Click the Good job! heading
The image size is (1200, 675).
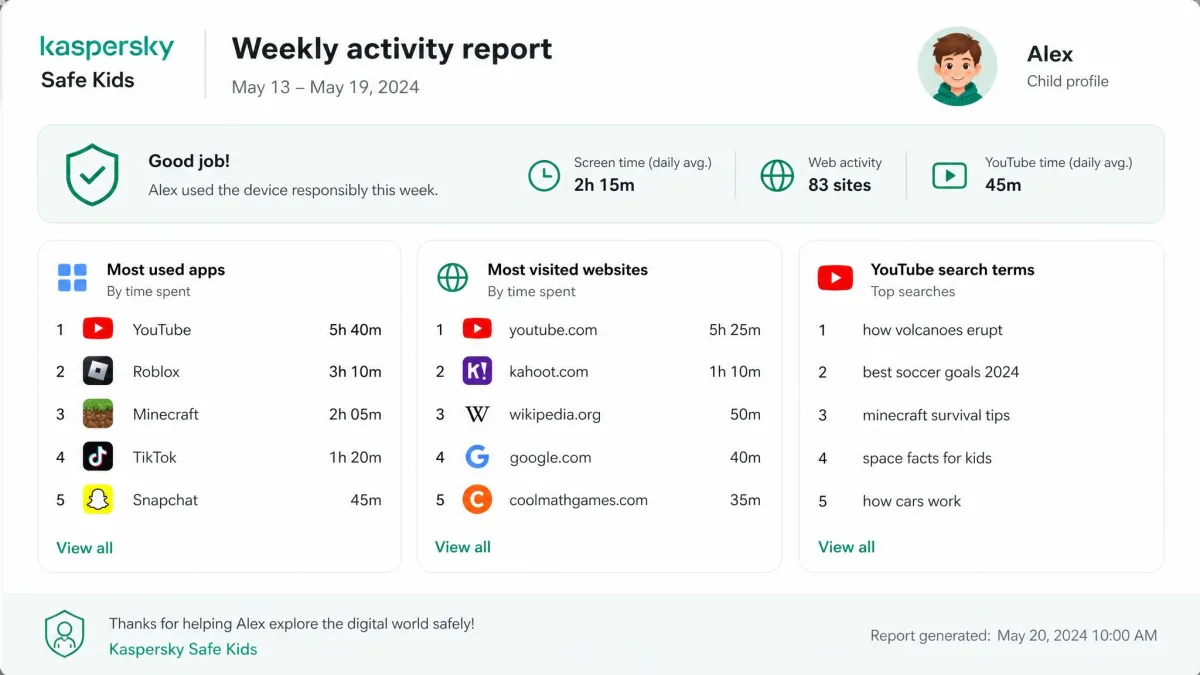189,161
